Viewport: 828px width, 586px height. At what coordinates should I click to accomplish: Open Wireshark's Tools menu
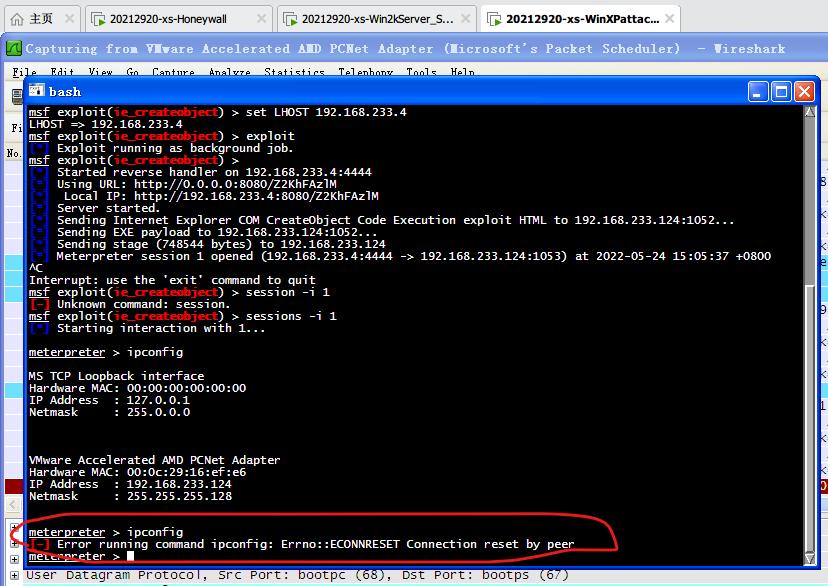pos(421,72)
